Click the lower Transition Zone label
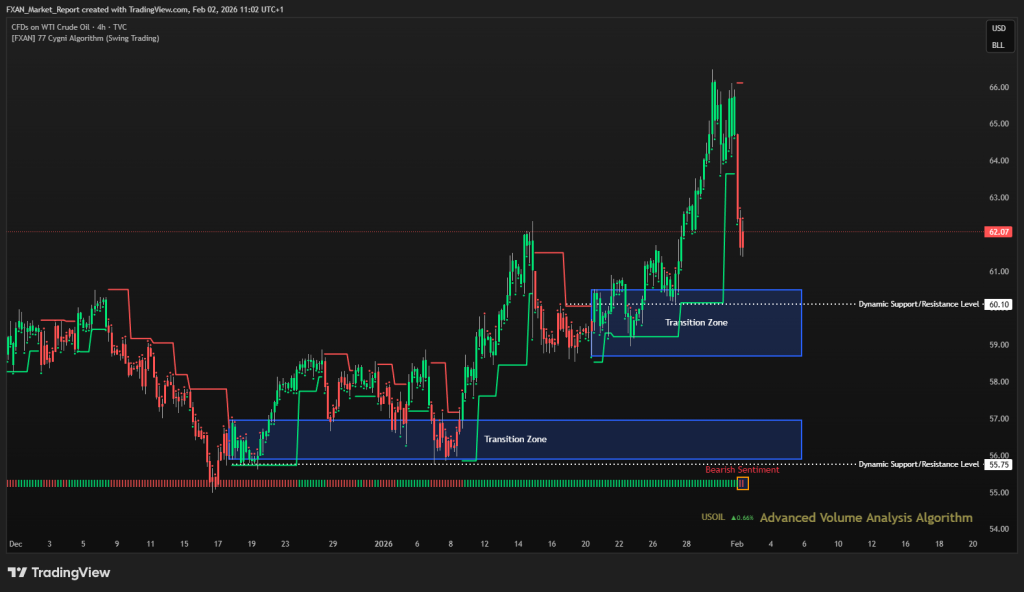 tap(515, 439)
